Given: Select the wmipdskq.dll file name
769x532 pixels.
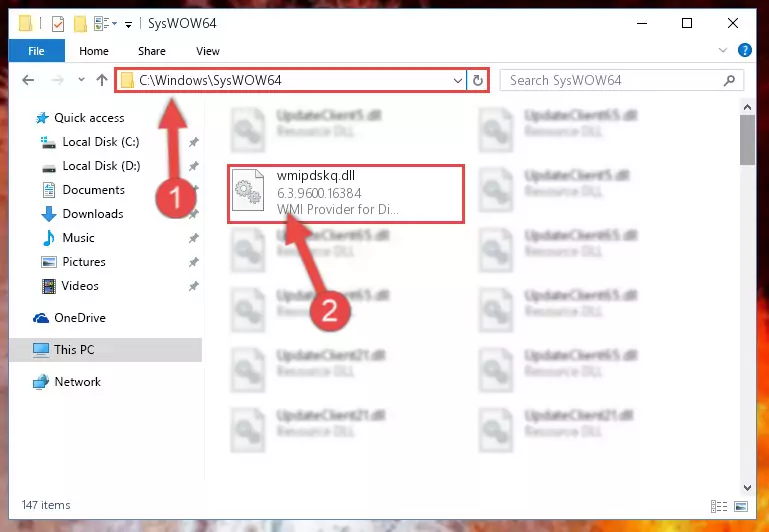Looking at the screenshot, I should [x=316, y=176].
